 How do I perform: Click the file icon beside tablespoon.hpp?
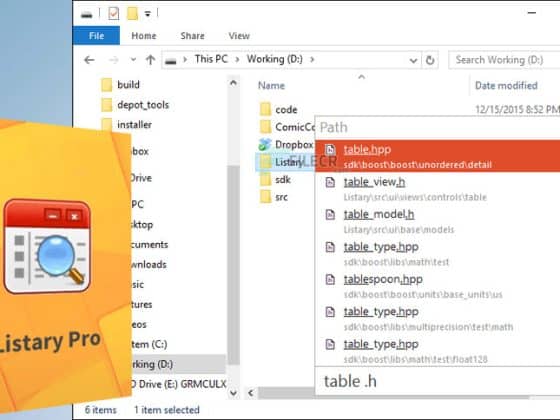click(x=330, y=279)
